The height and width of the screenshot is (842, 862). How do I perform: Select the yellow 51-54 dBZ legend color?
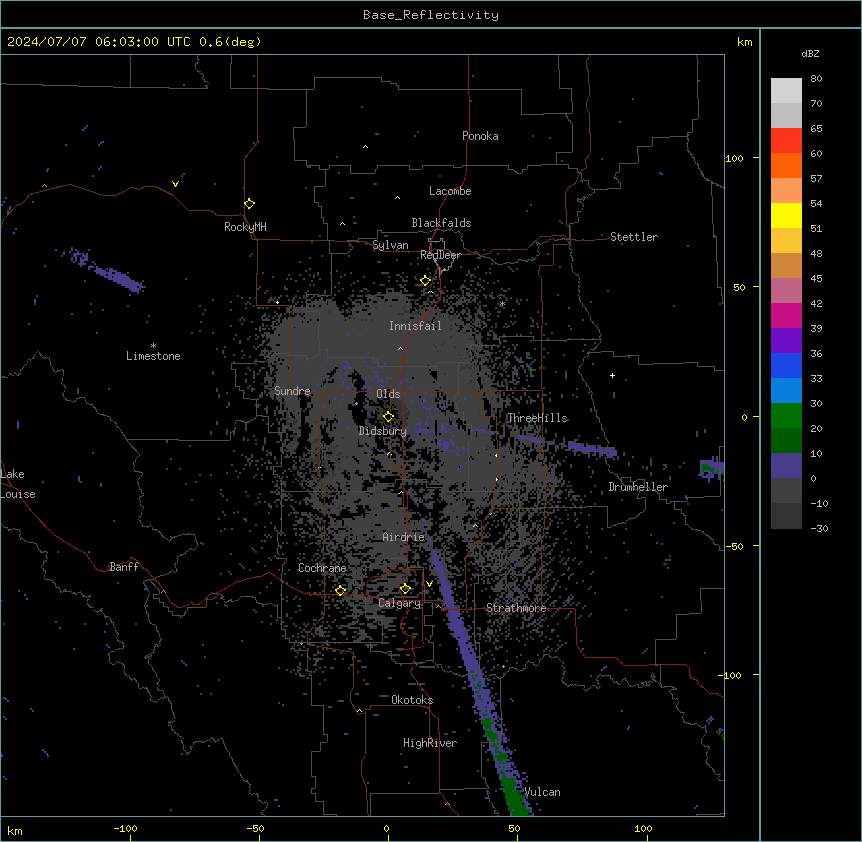[x=786, y=215]
